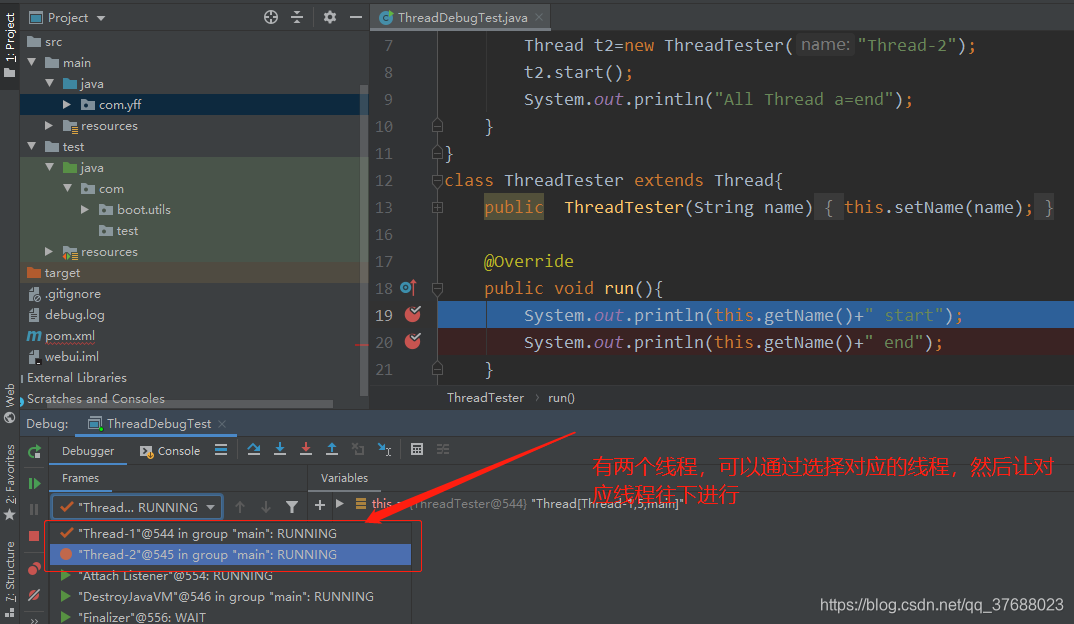
Task: Click the Pause Program icon
Action: tap(34, 510)
